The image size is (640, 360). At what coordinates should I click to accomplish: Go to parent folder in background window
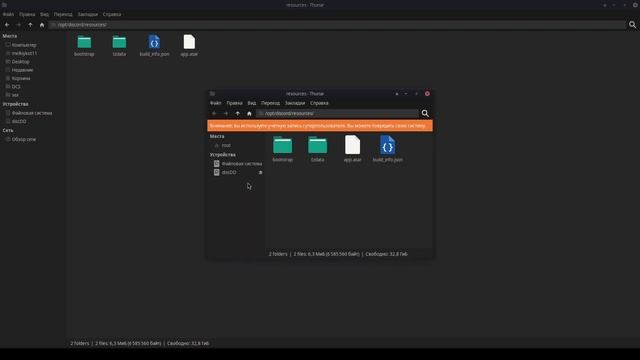tap(30, 25)
